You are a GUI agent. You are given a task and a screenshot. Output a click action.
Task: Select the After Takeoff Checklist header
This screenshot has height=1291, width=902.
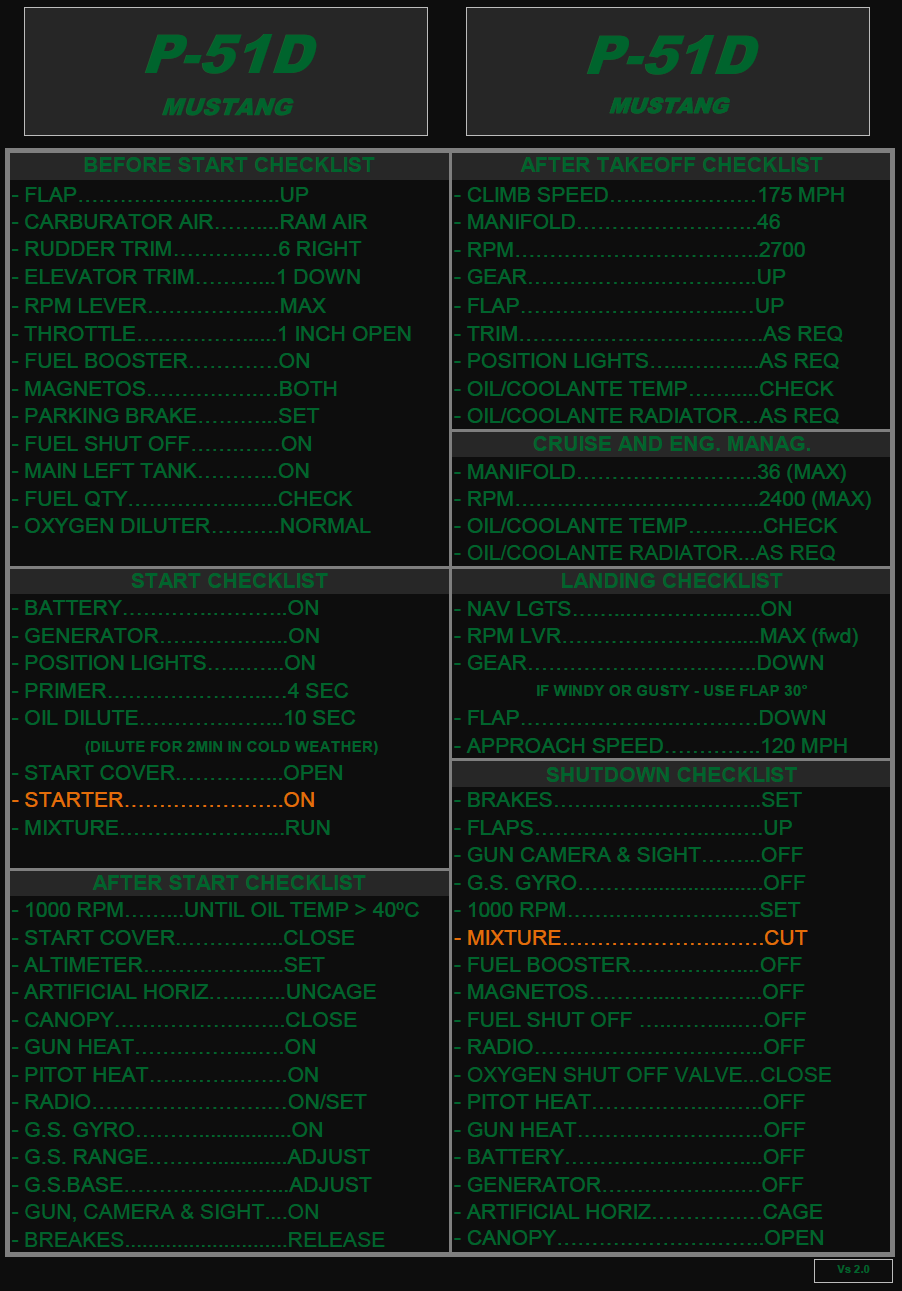point(671,166)
